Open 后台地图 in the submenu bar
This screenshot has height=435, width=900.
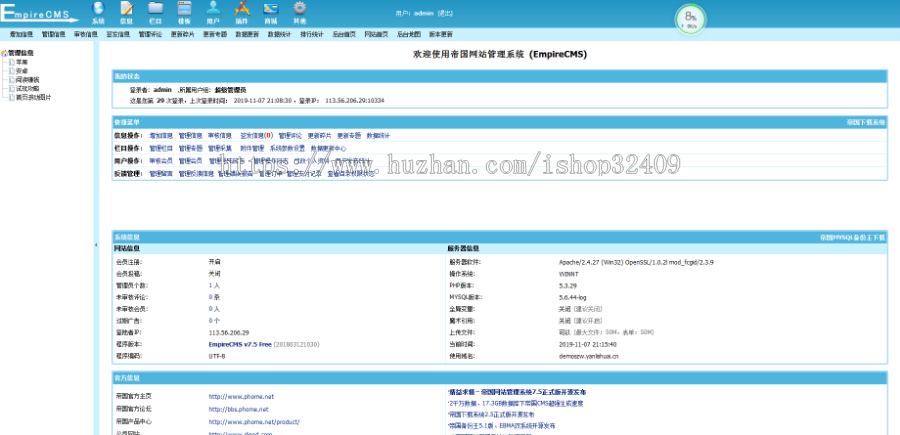[x=408, y=34]
